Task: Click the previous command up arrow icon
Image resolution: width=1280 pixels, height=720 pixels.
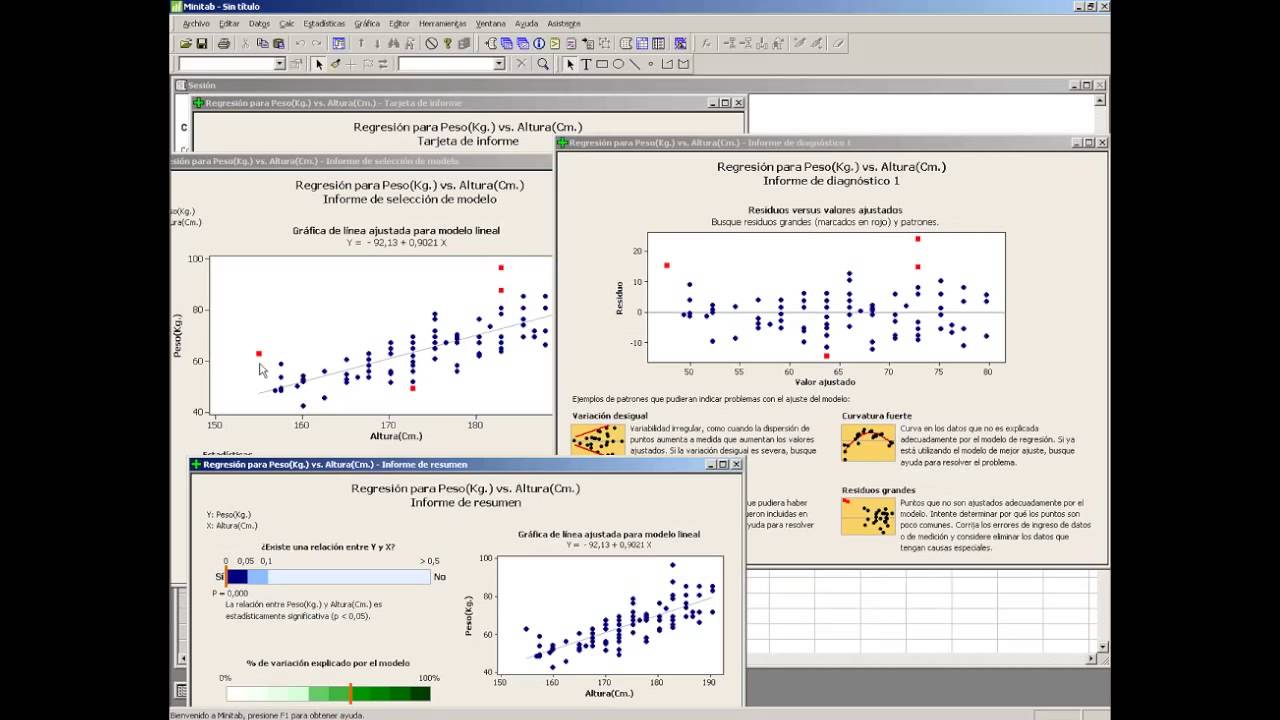Action: pyautogui.click(x=361, y=43)
